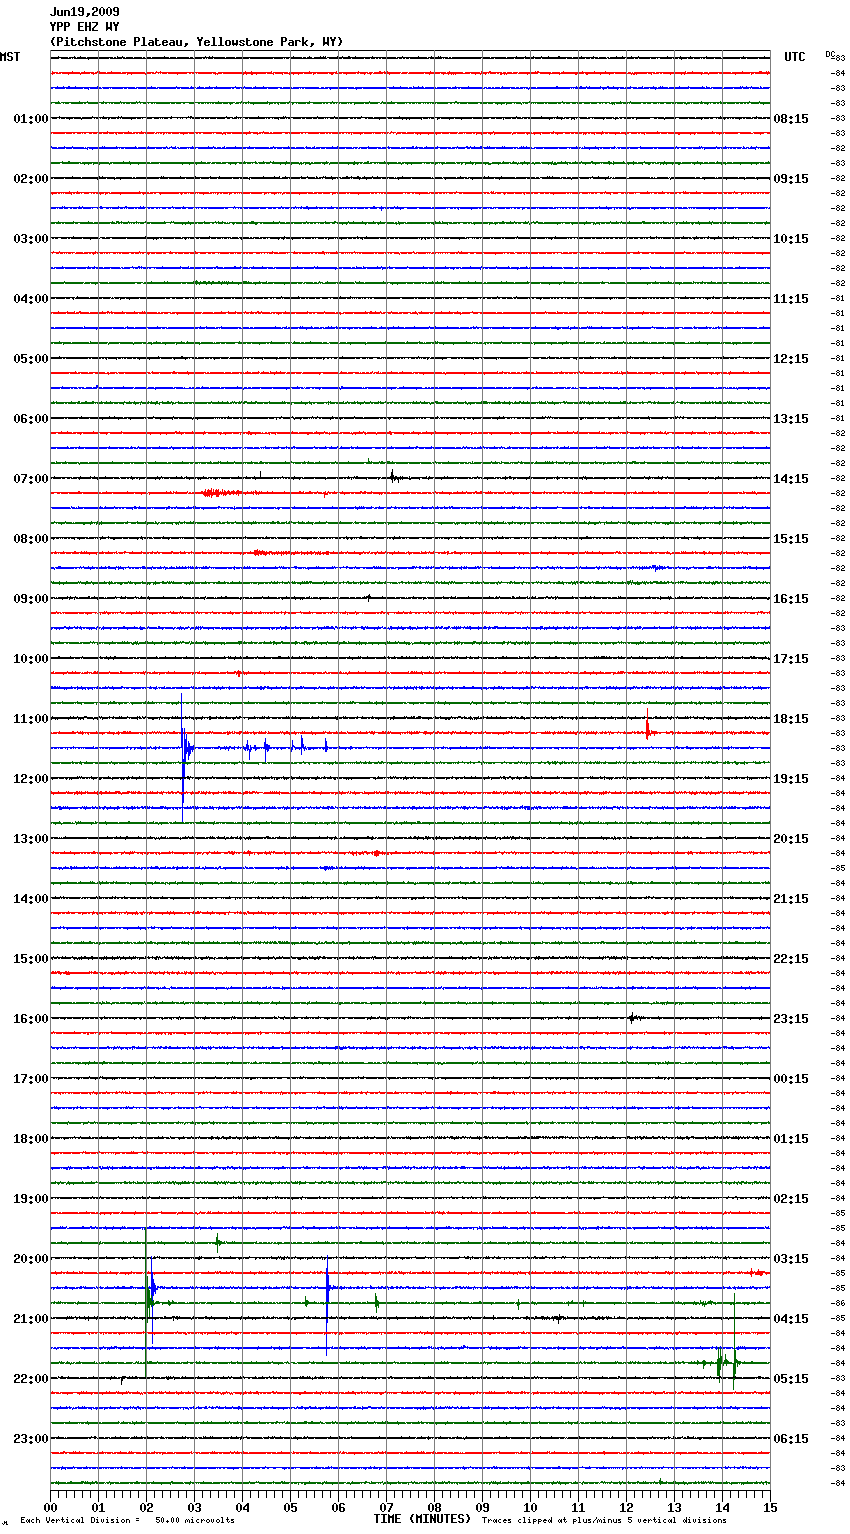This screenshot has width=850, height=1534.
Task: Click the 04:00 MST time label
Action: click(31, 299)
